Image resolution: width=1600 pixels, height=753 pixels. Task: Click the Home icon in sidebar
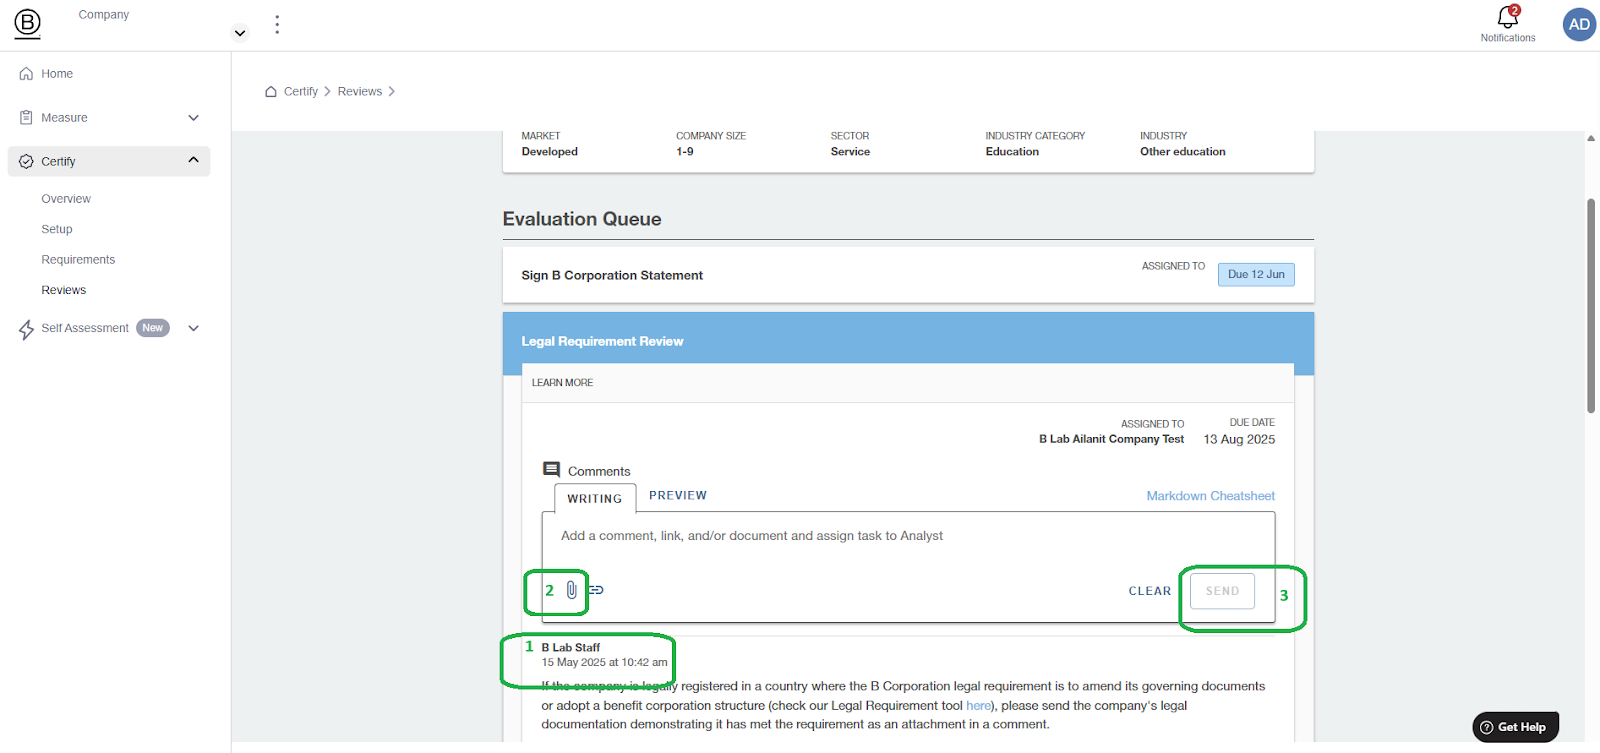[x=26, y=74]
